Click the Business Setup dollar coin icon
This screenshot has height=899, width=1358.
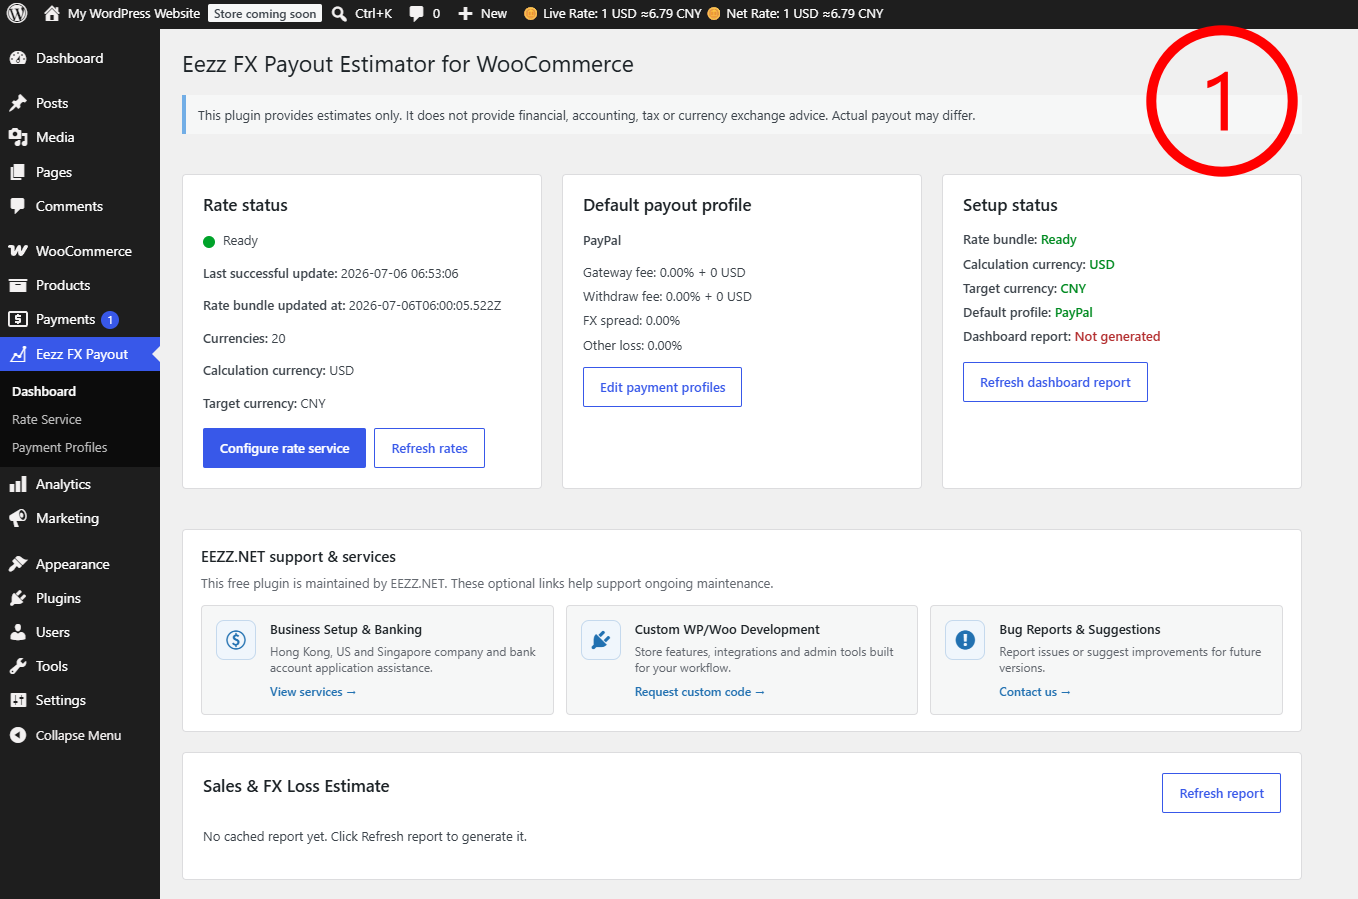[236, 640]
